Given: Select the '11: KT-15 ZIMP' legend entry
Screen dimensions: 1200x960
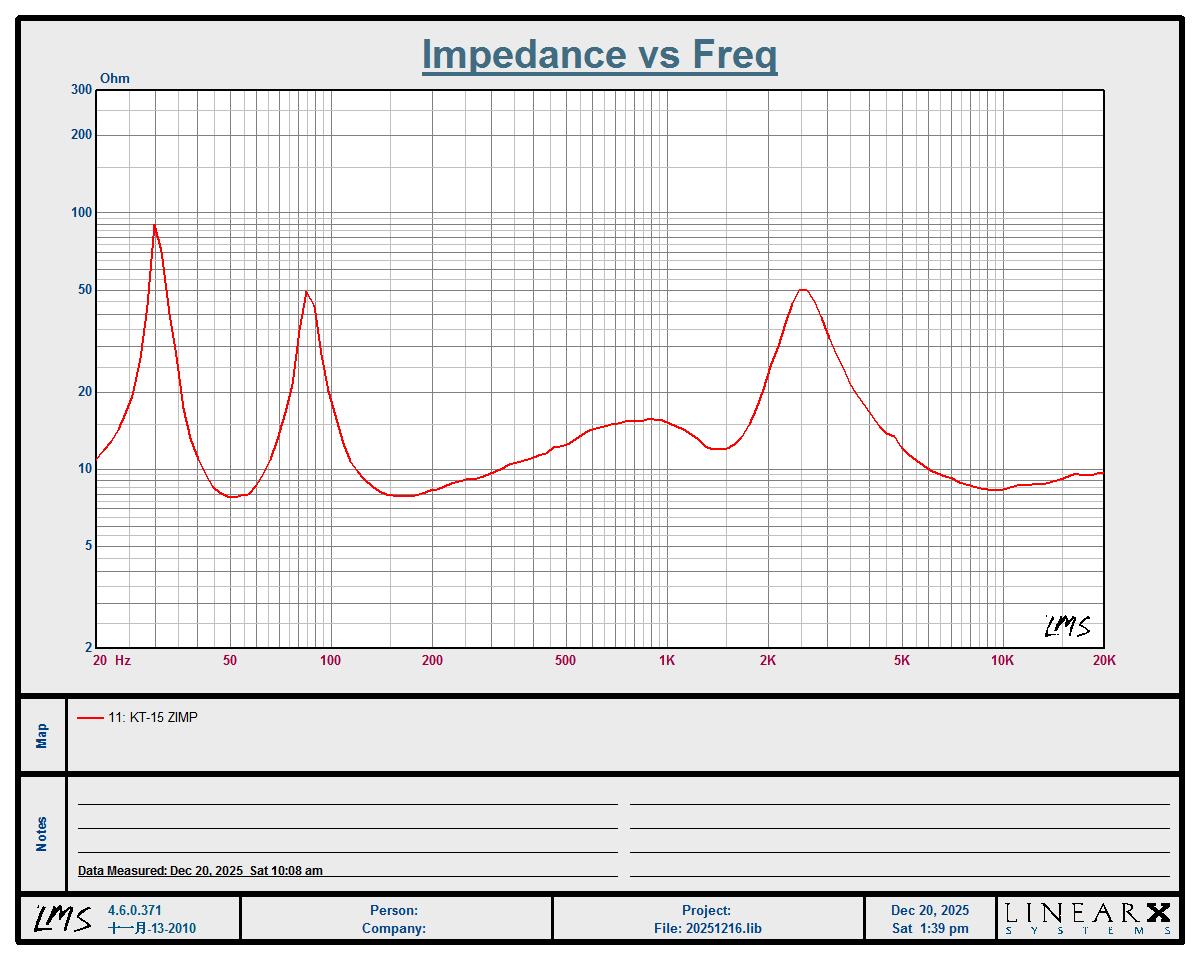Looking at the screenshot, I should [x=152, y=717].
